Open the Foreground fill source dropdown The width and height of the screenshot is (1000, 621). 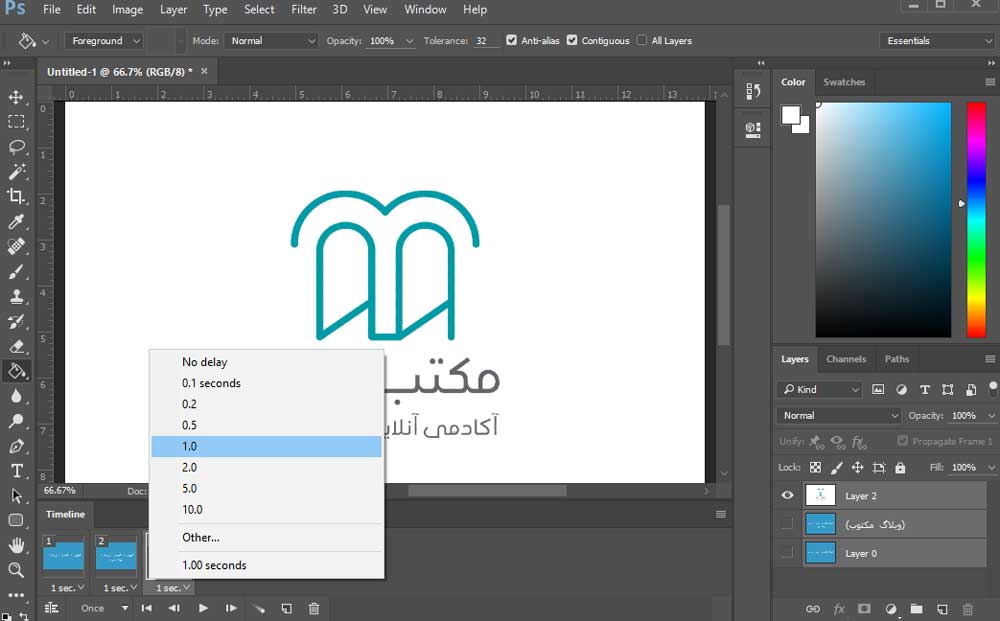coord(104,41)
